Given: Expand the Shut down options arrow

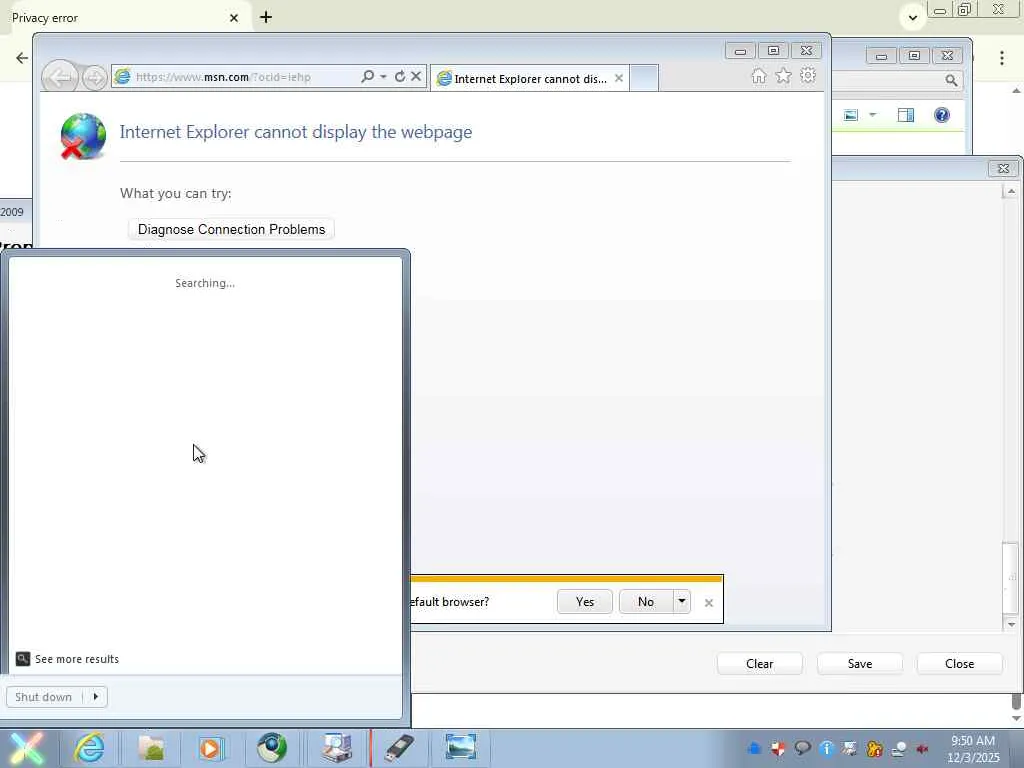Looking at the screenshot, I should (95, 697).
